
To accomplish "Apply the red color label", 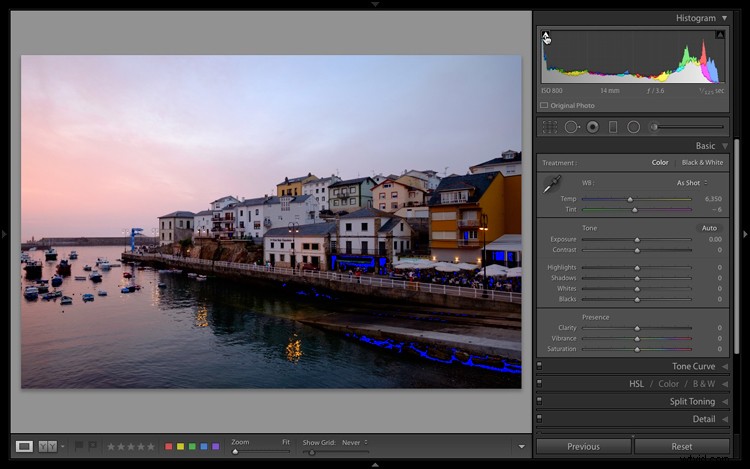I will coord(168,447).
